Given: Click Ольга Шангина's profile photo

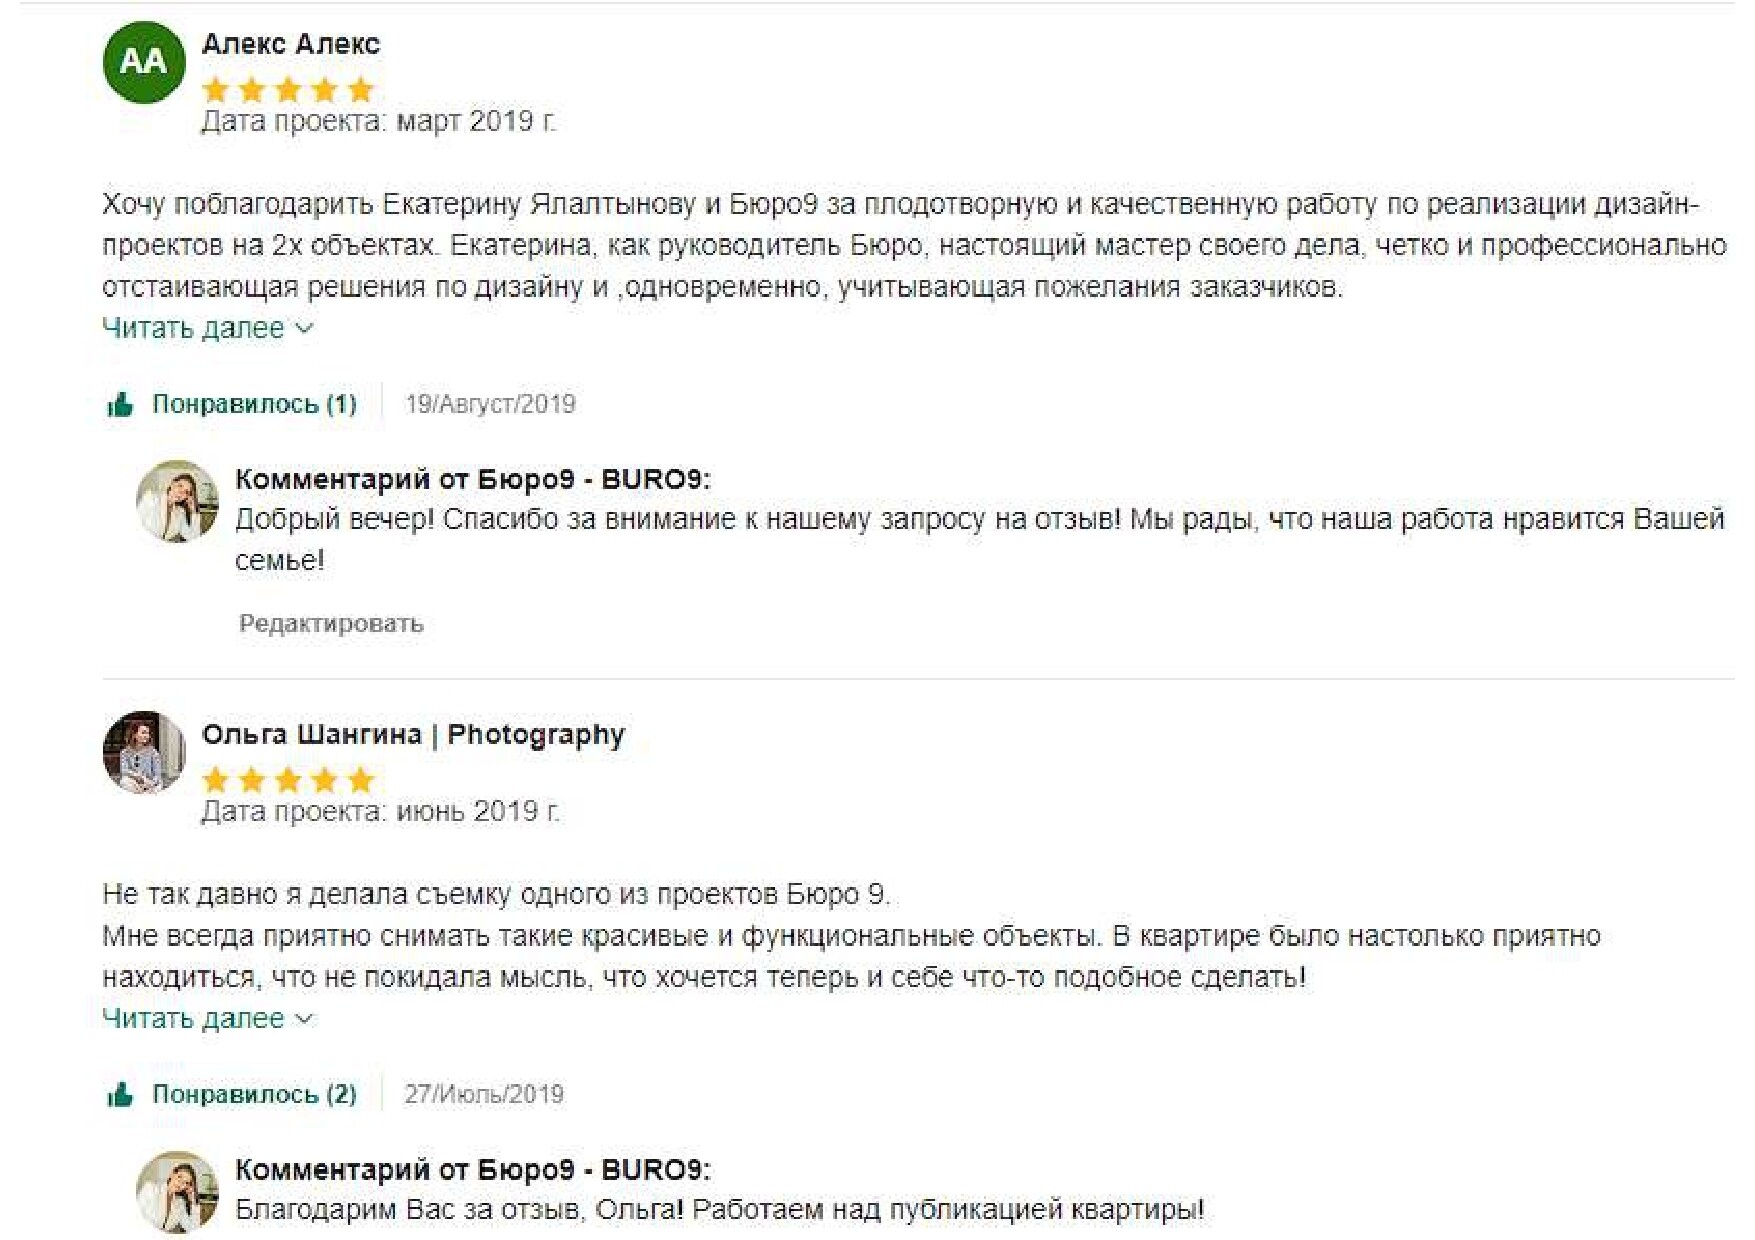Looking at the screenshot, I should coord(144,752).
